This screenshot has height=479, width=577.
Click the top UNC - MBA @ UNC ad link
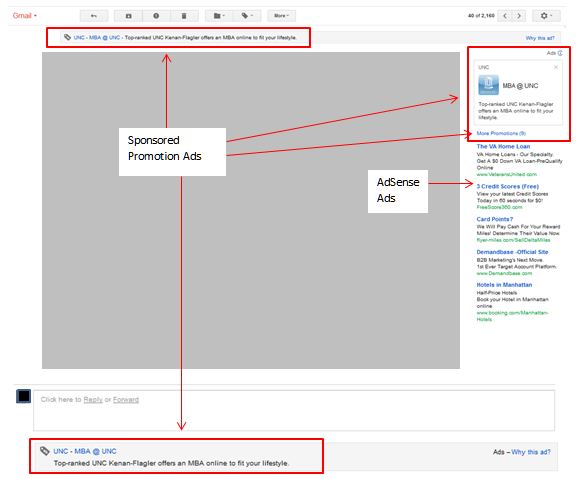click(97, 38)
